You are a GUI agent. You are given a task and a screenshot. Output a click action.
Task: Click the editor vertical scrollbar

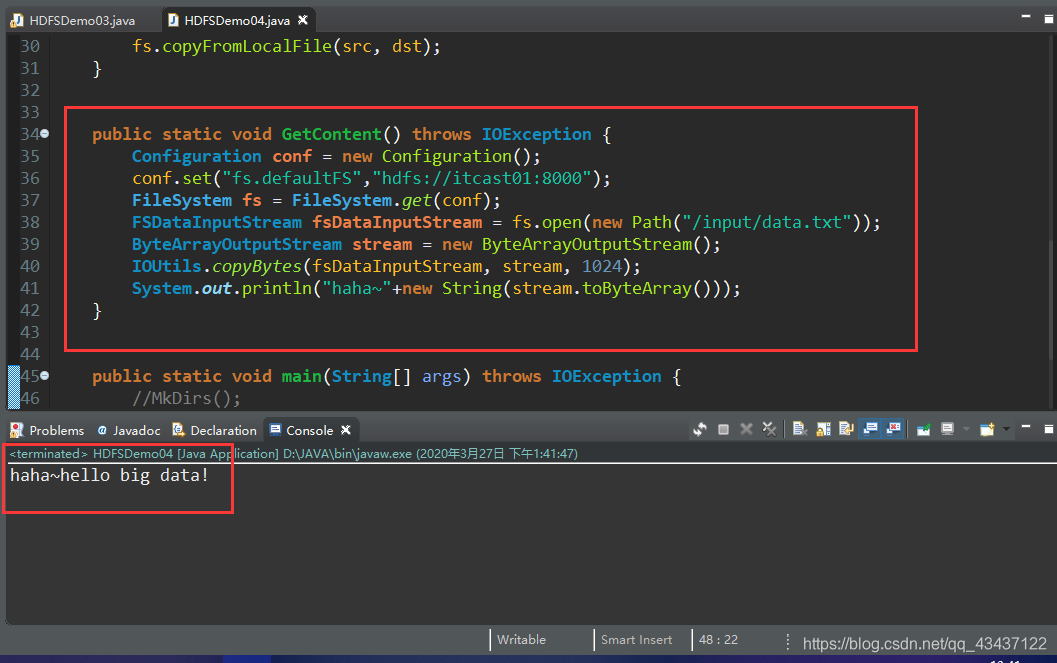(1052, 222)
